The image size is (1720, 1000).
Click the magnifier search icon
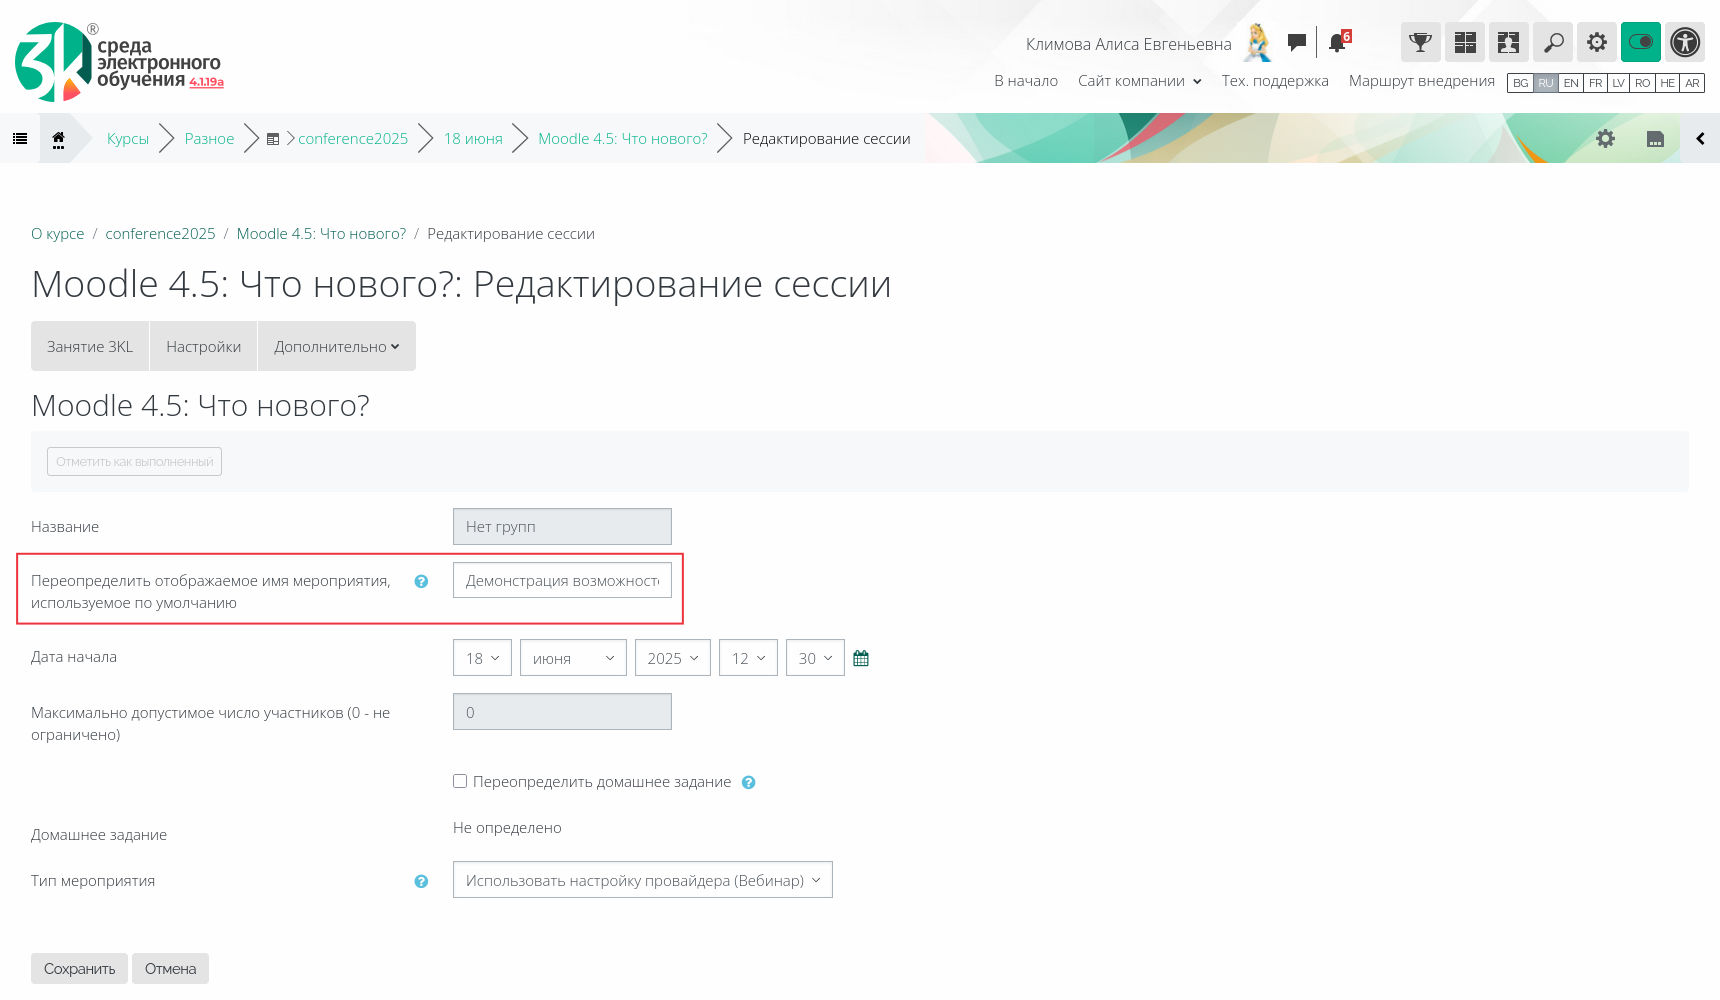(1553, 42)
